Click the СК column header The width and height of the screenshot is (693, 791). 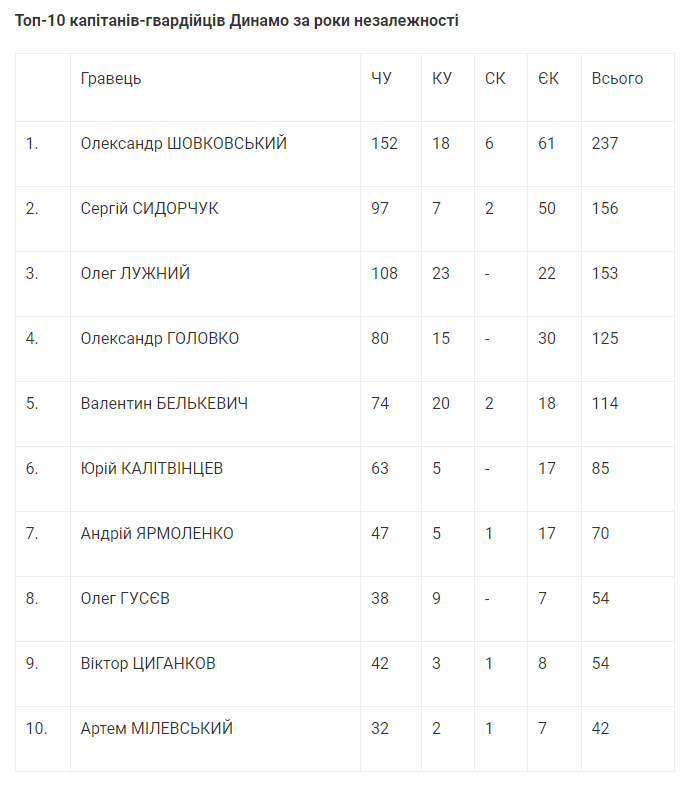495,79
